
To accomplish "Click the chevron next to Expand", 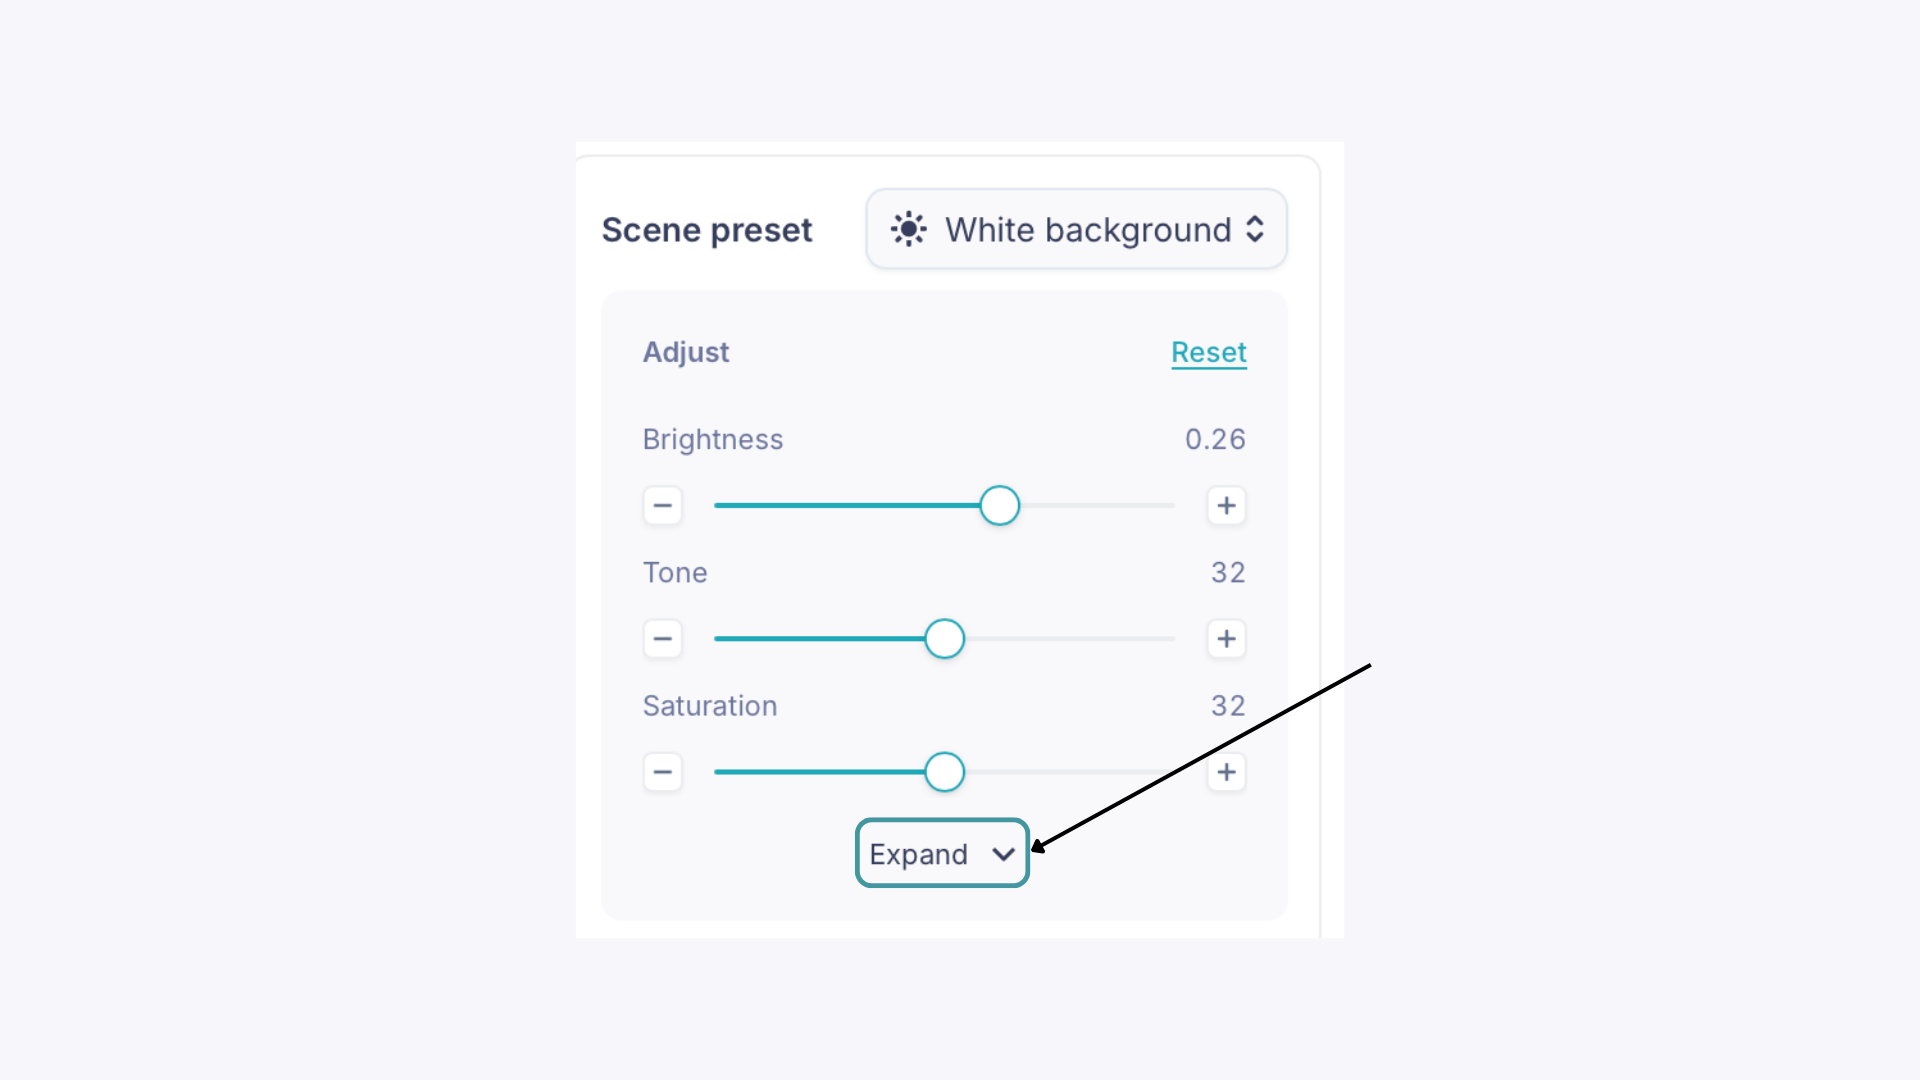I will point(1003,854).
